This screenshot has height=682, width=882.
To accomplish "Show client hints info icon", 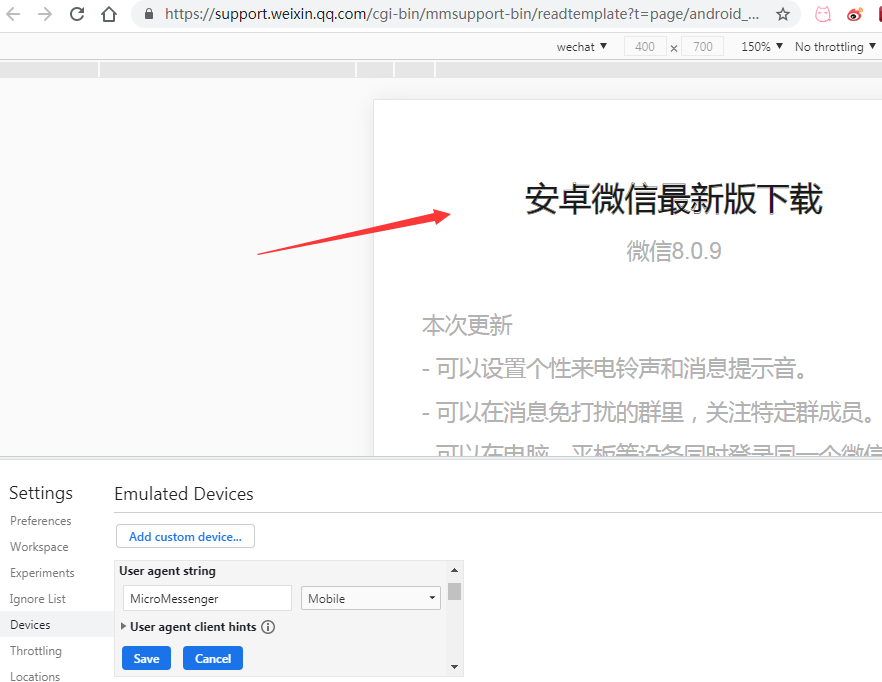I will pyautogui.click(x=268, y=627).
